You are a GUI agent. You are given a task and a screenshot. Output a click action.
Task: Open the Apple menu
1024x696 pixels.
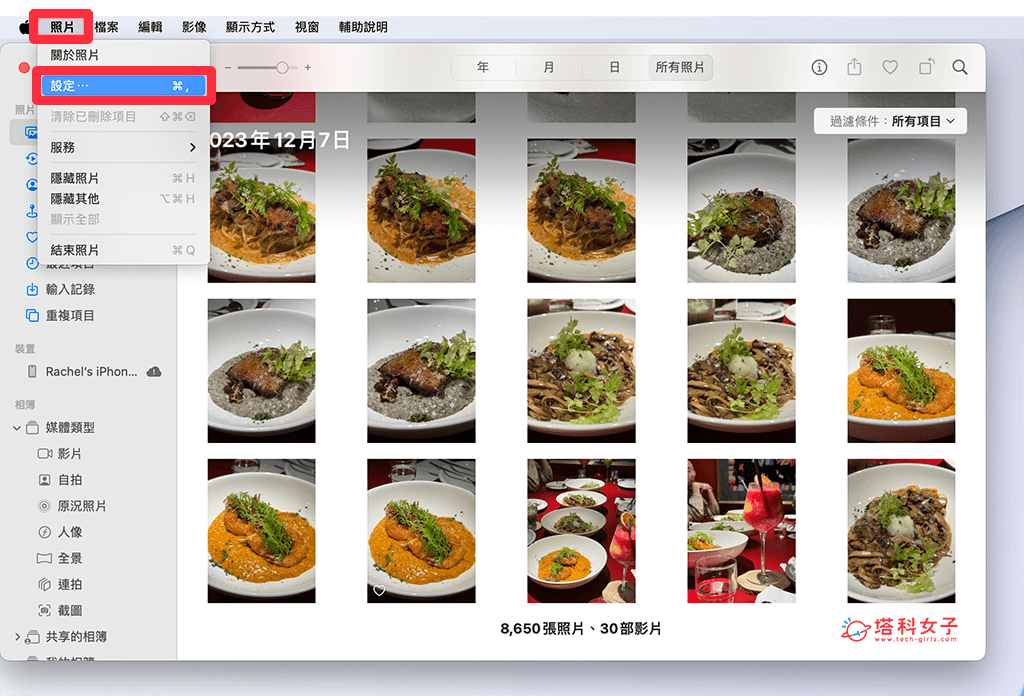[x=24, y=27]
